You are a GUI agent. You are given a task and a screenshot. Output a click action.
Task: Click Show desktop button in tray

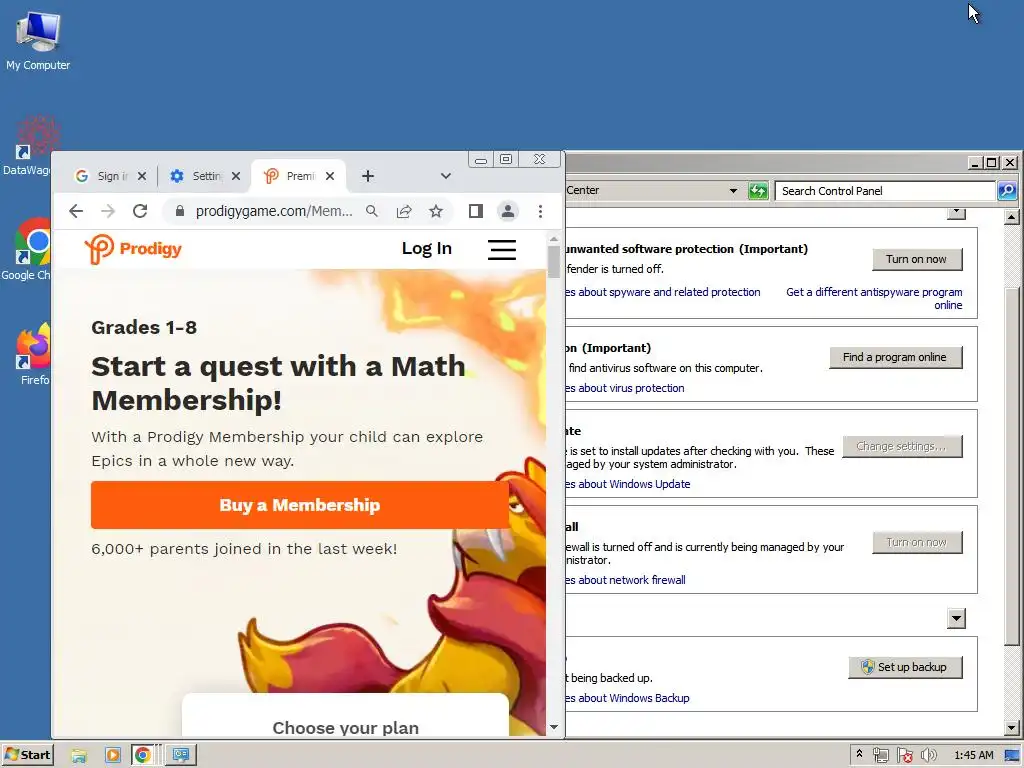[1013, 756]
